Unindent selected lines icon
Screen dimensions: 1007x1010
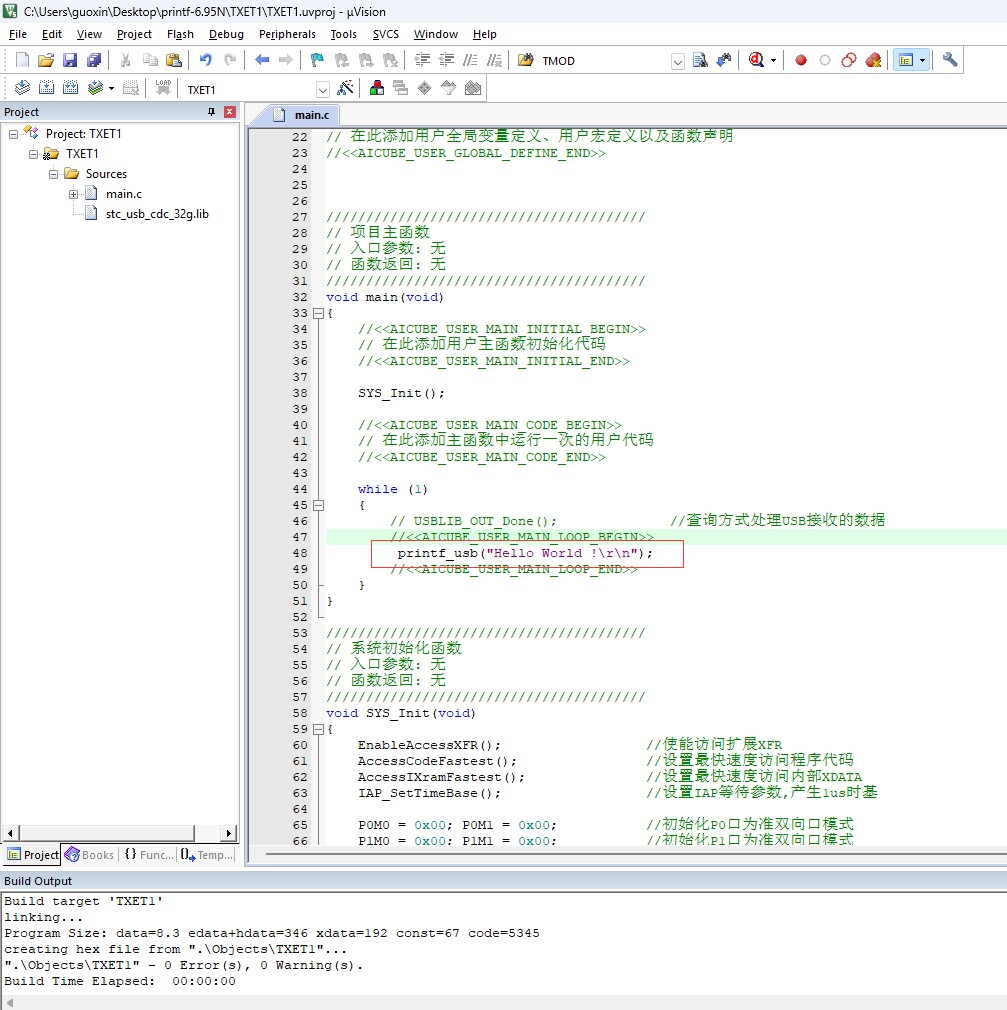pyautogui.click(x=446, y=61)
